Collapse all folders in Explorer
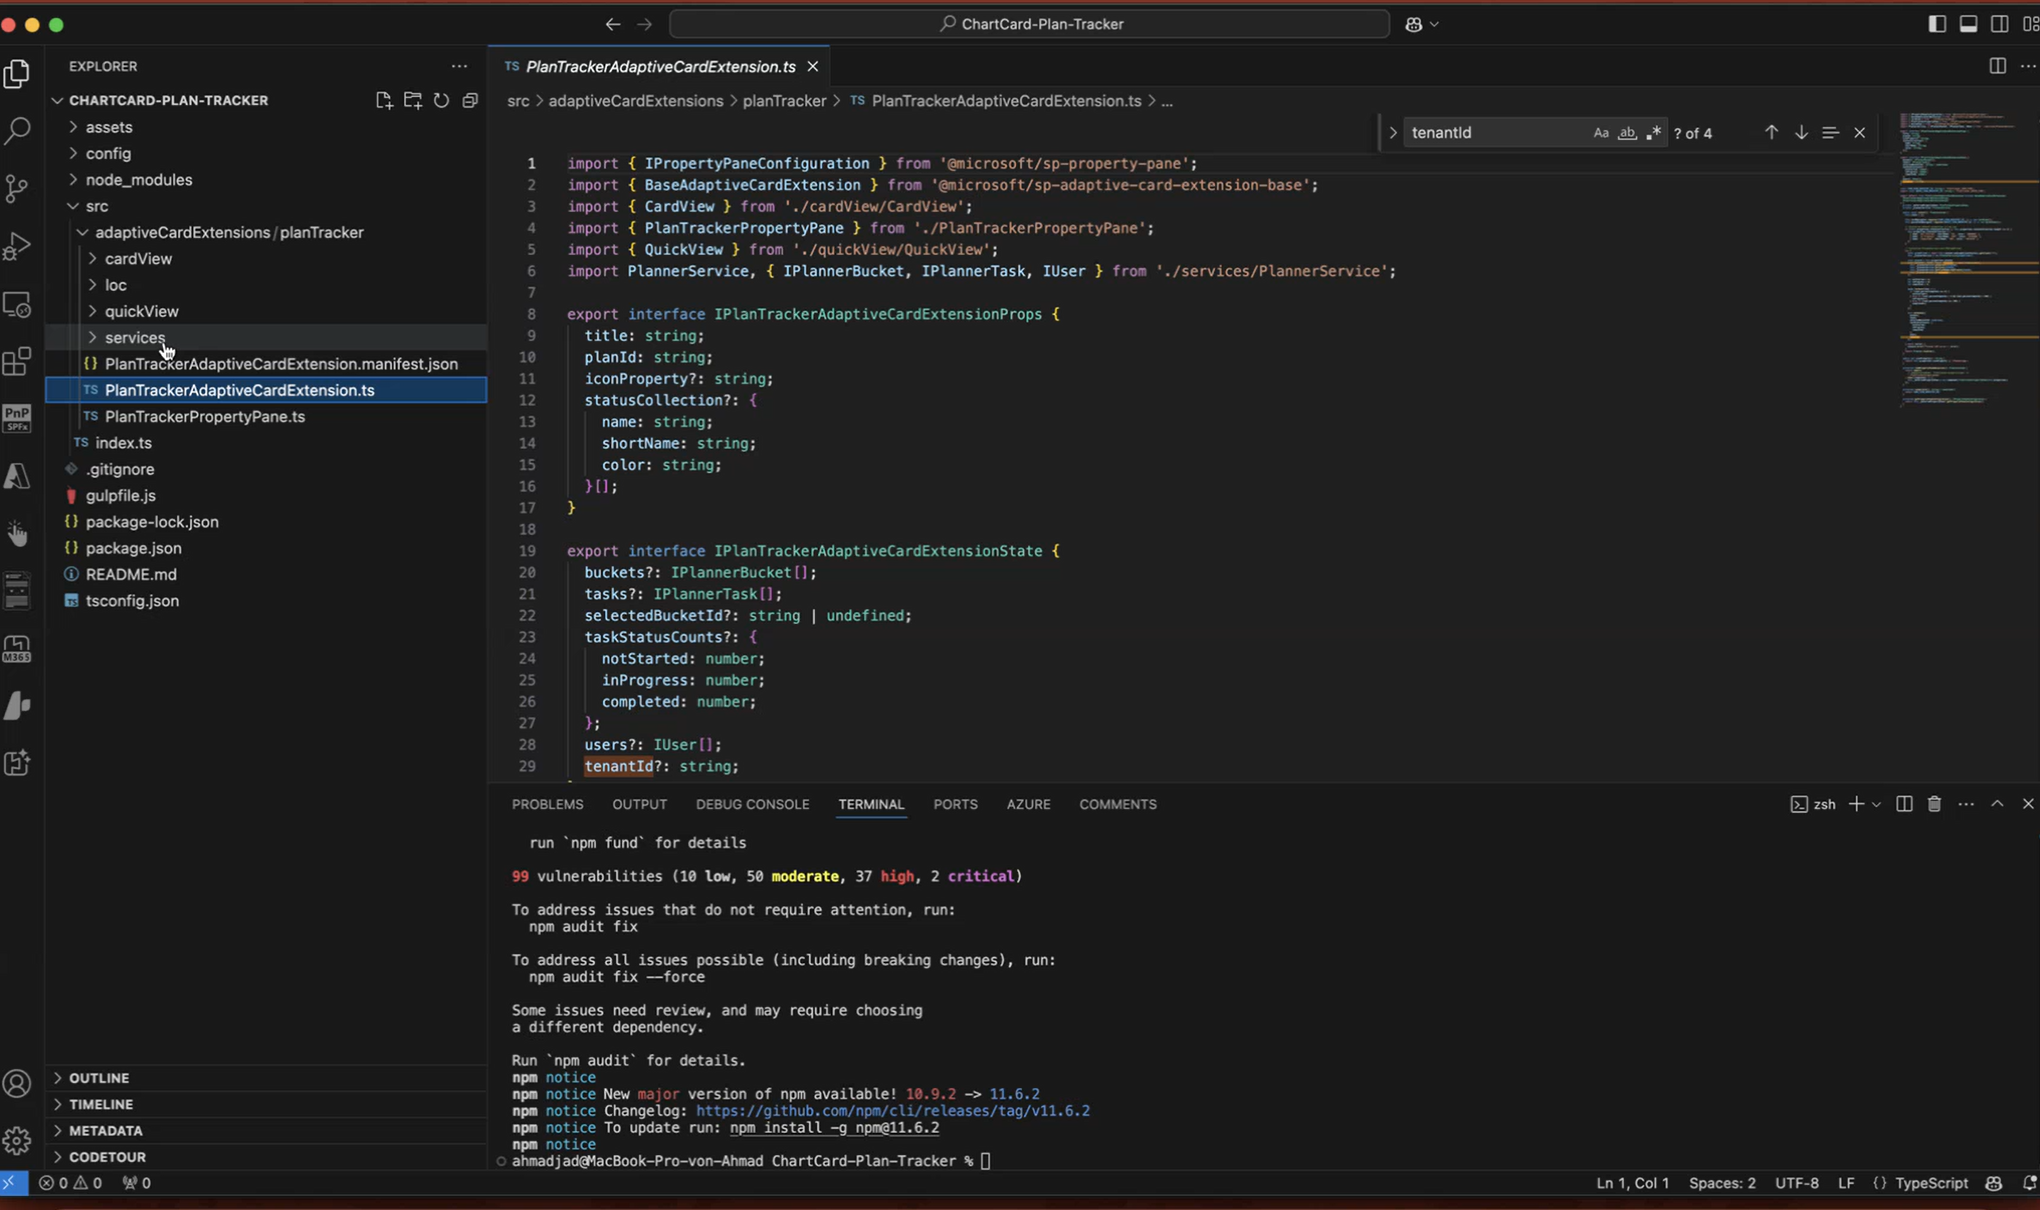 click(470, 100)
